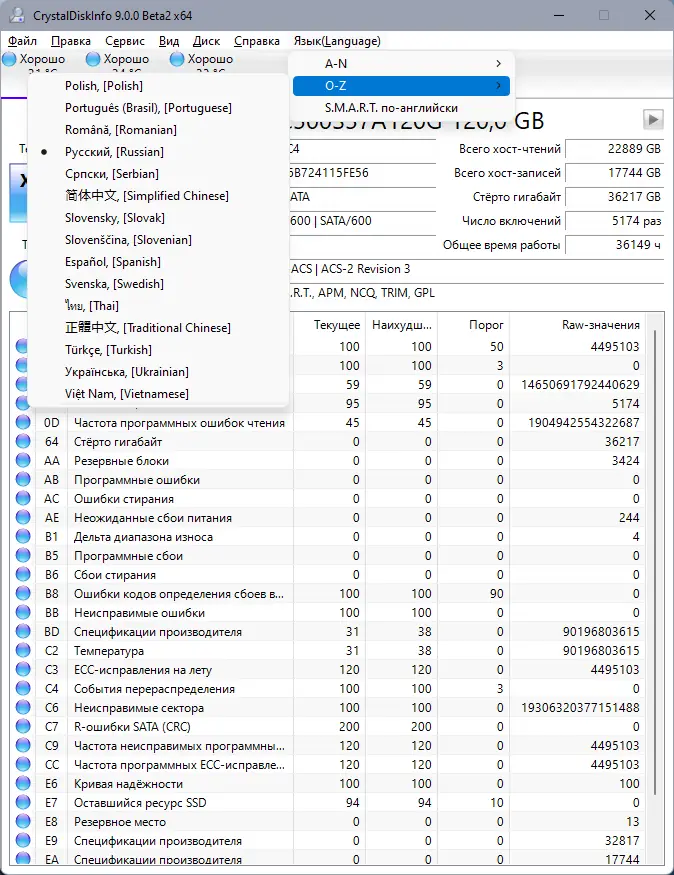Click status orb for attribute B8

click(23, 593)
